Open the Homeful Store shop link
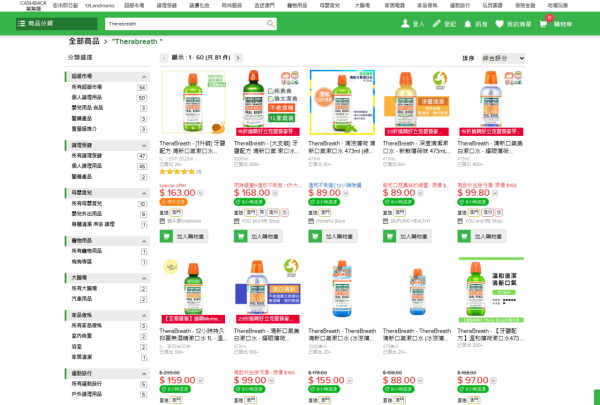The width and height of the screenshot is (600, 405). coord(331,221)
